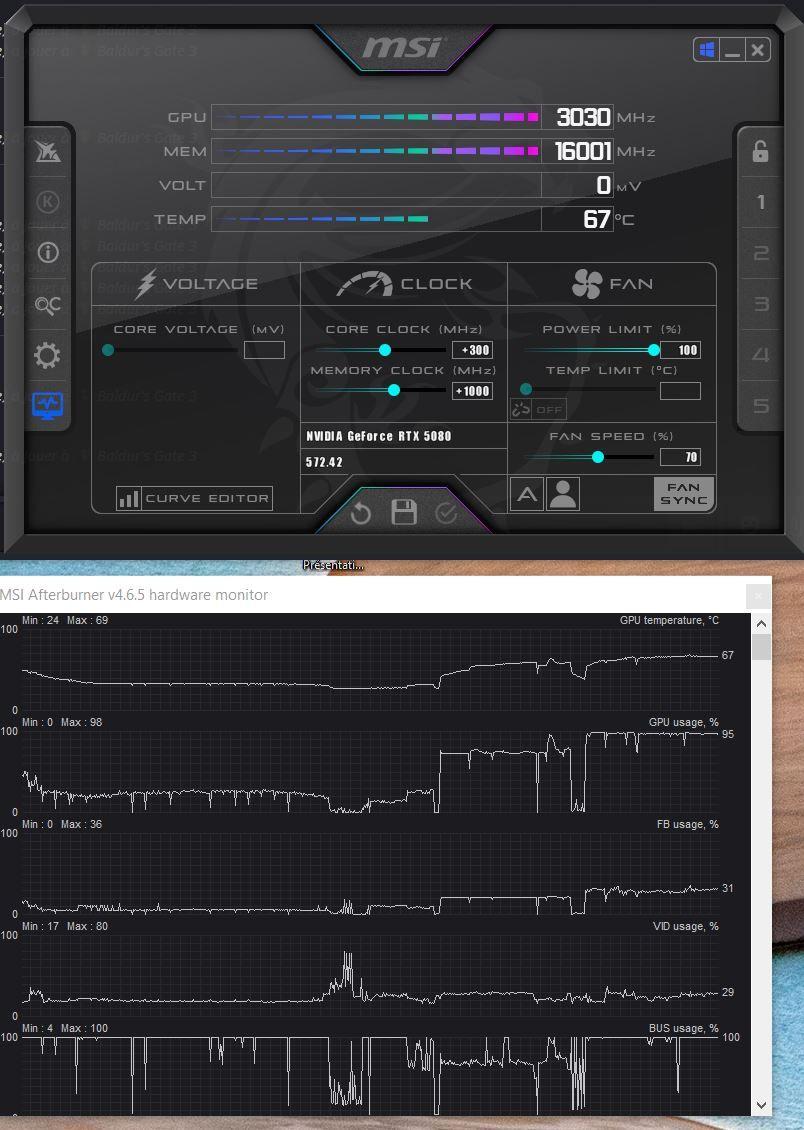This screenshot has height=1130, width=804.
Task: Show the system information panel
Action: [x=47, y=252]
